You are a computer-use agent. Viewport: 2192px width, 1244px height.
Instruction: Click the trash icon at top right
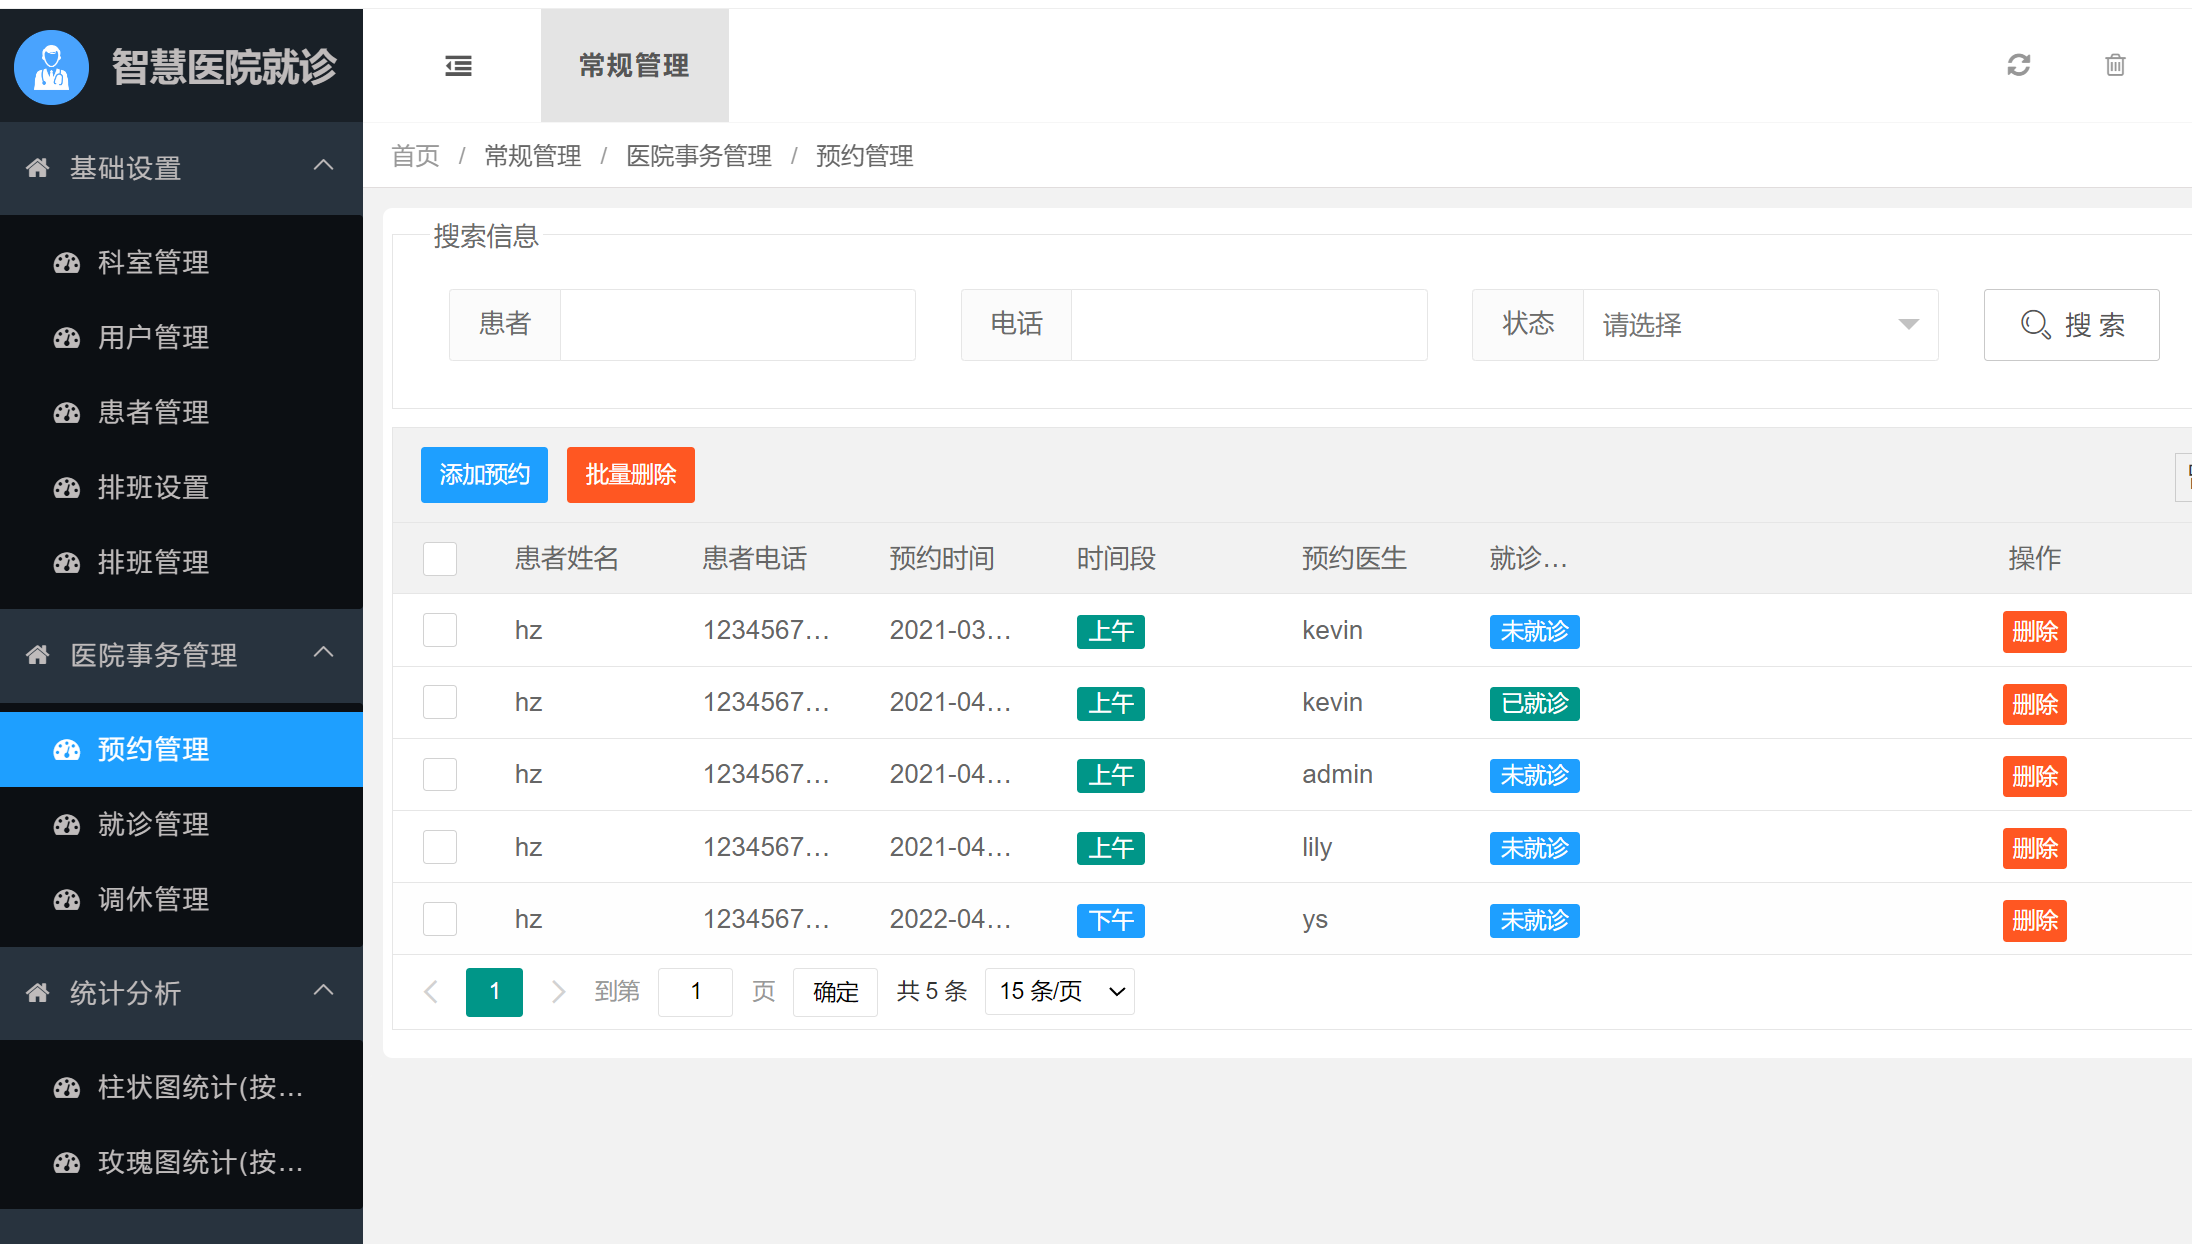coord(2114,64)
